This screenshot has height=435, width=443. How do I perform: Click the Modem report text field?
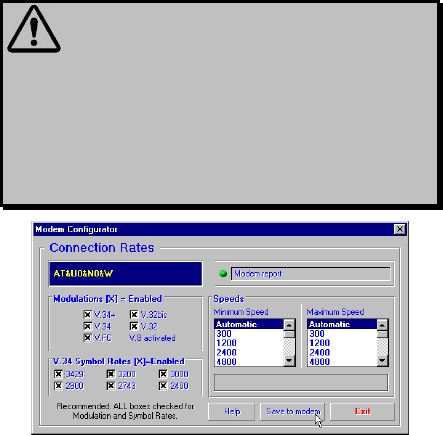[x=310, y=274]
